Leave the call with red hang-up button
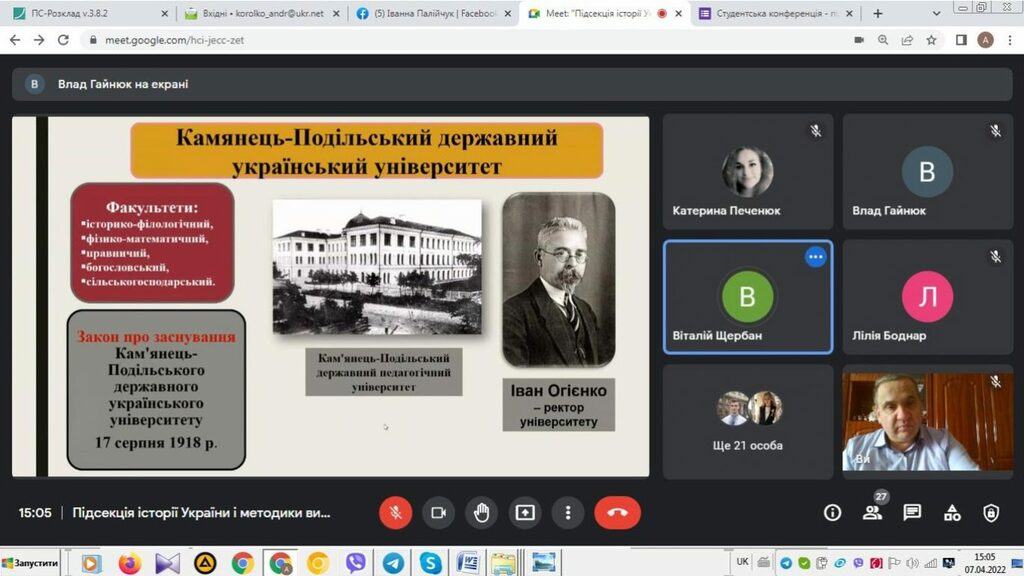 (x=617, y=513)
